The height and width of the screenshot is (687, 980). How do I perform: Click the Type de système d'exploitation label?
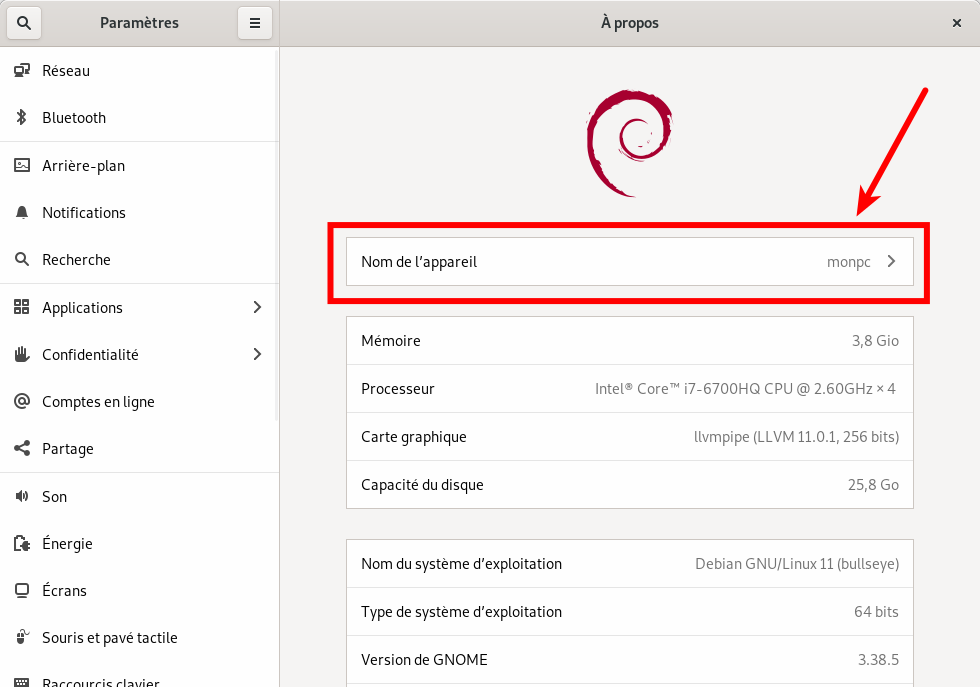pyautogui.click(x=461, y=612)
